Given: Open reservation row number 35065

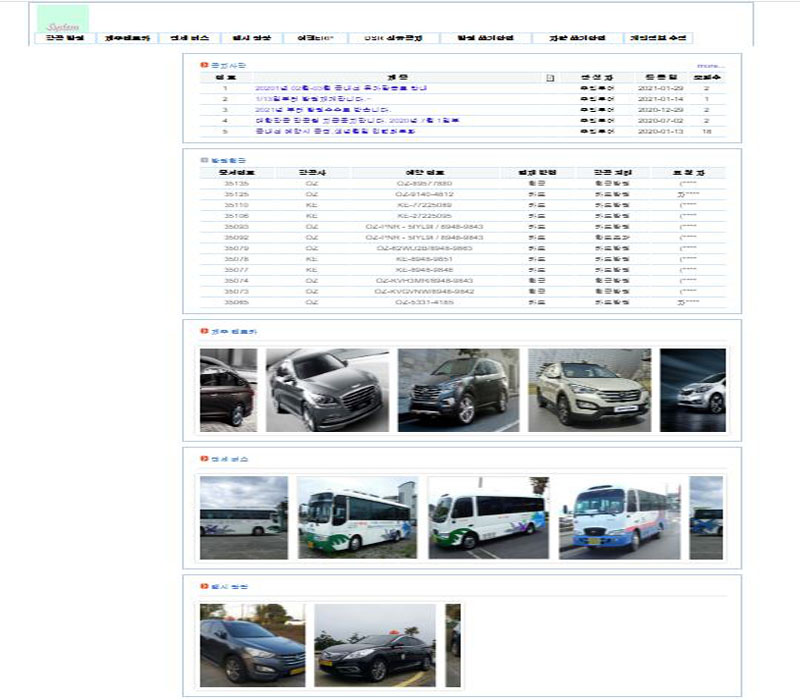Looking at the screenshot, I should point(237,301).
